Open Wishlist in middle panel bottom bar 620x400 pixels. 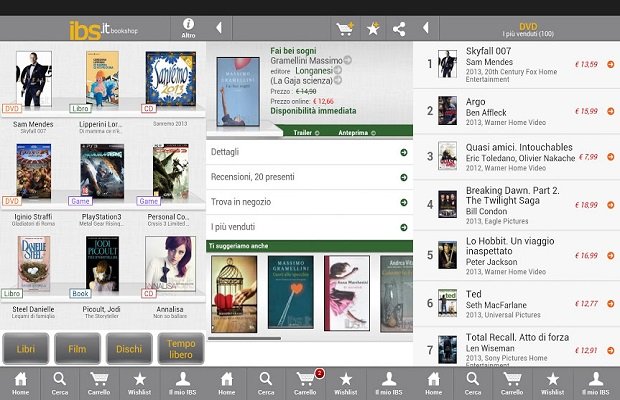[346, 383]
